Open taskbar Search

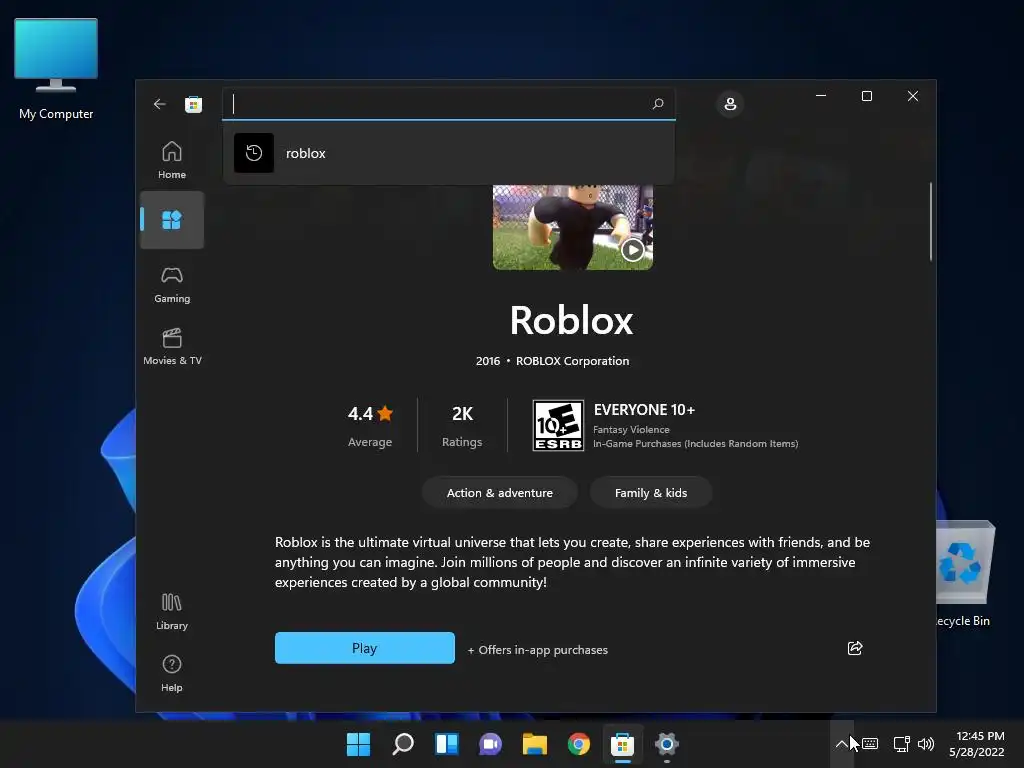pyautogui.click(x=402, y=744)
